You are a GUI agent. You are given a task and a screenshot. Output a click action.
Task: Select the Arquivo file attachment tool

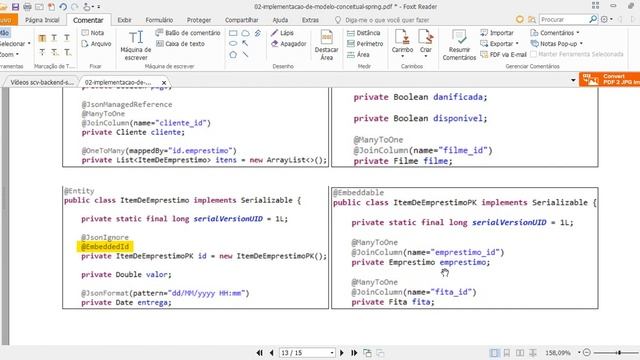(96, 44)
